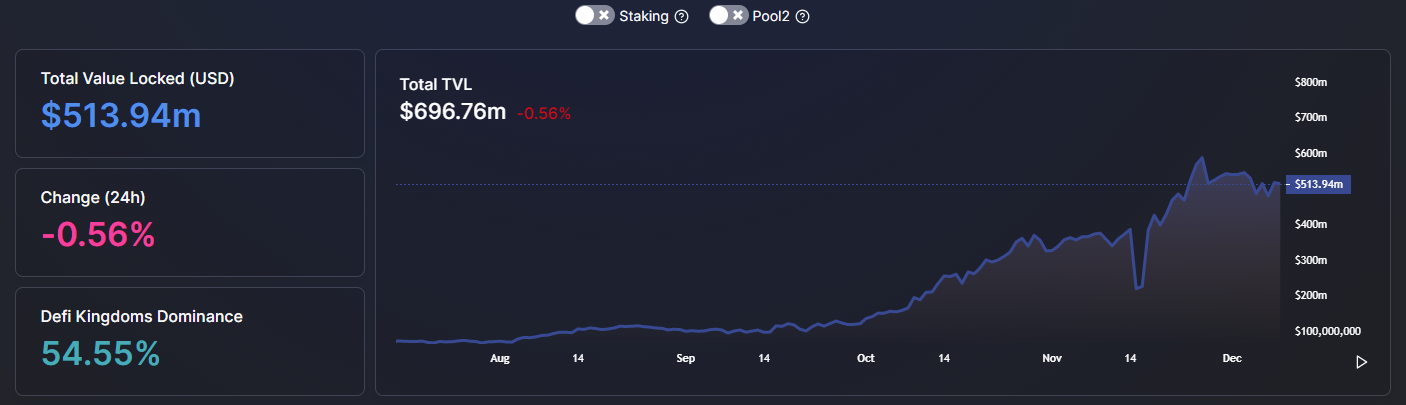
Task: Click the Defi Kingdoms Dominance 54.55% value
Action: click(x=101, y=353)
